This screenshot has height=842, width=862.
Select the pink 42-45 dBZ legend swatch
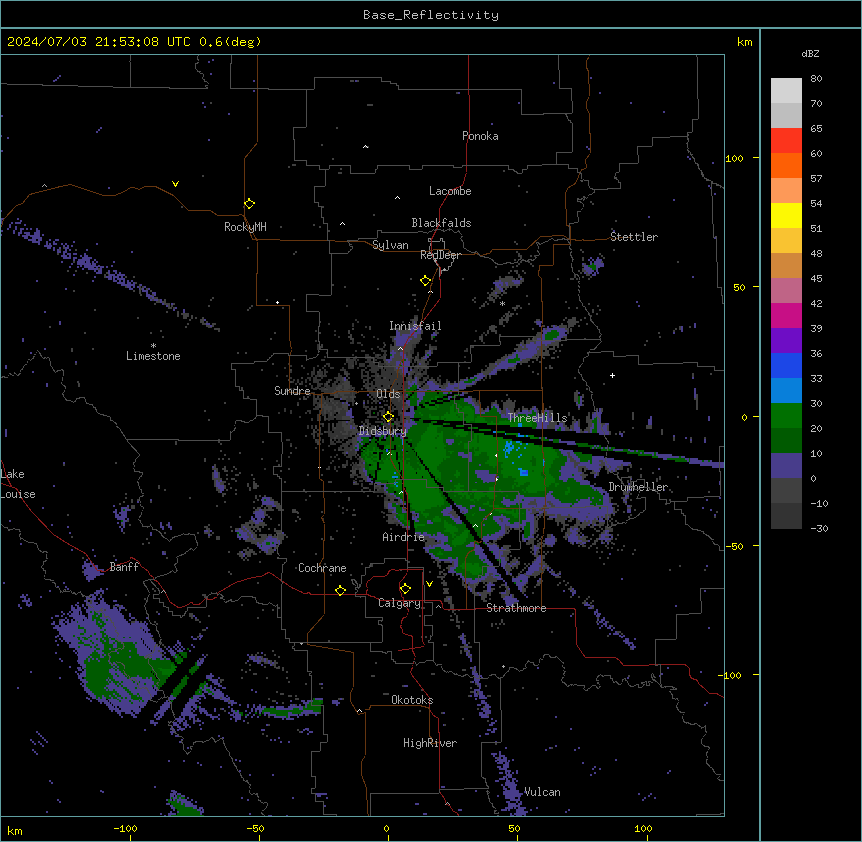(786, 290)
